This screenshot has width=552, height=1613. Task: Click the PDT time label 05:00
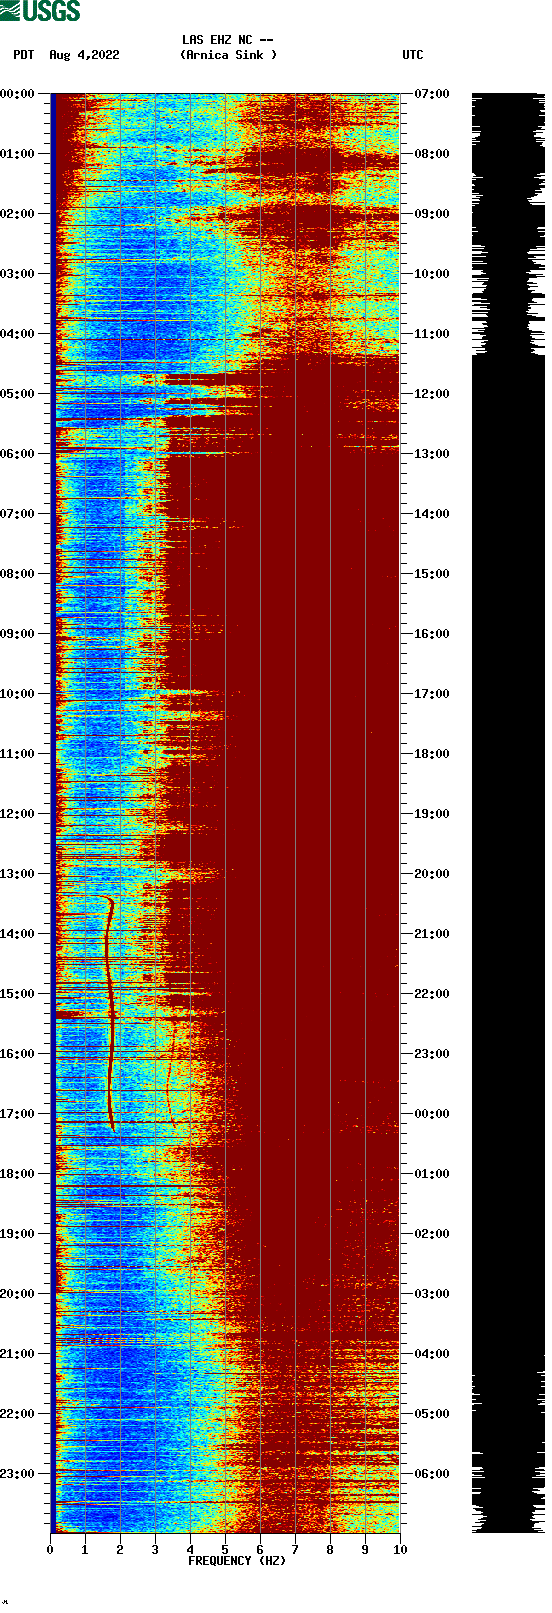click(x=17, y=393)
